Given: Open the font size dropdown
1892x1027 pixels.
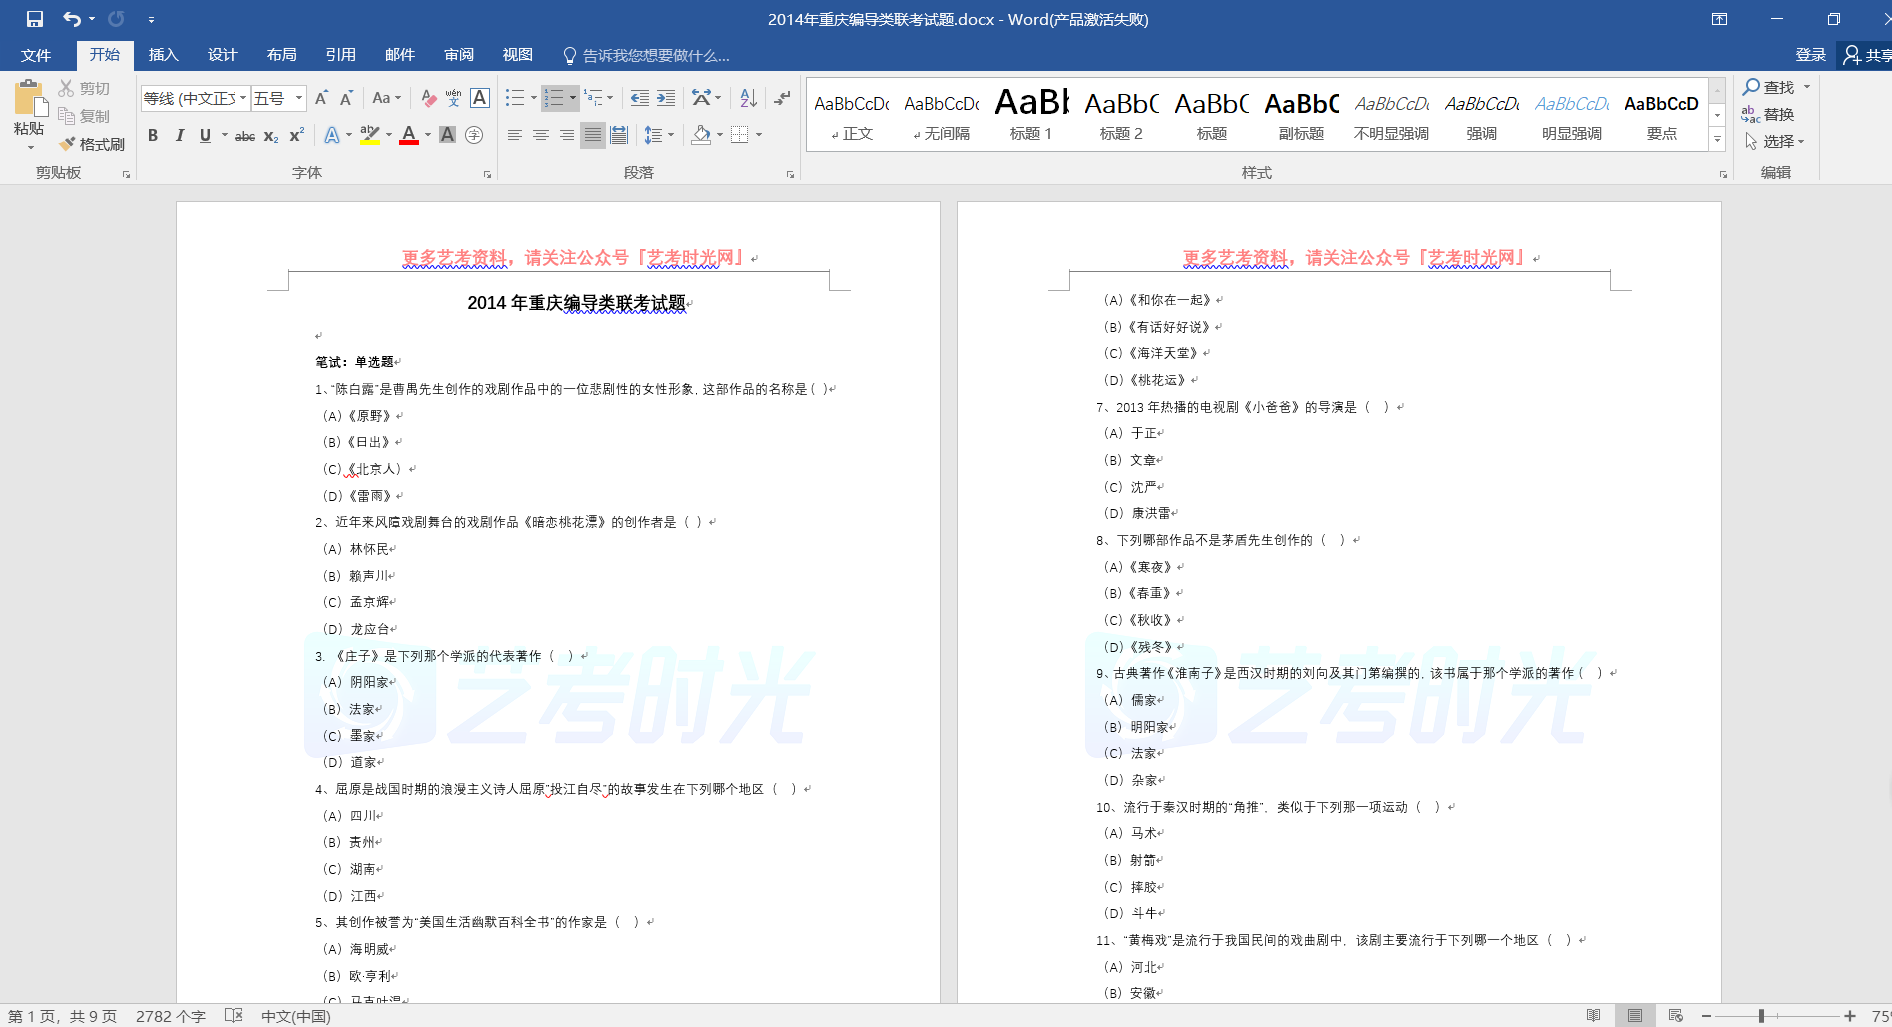Looking at the screenshot, I should click(x=299, y=98).
